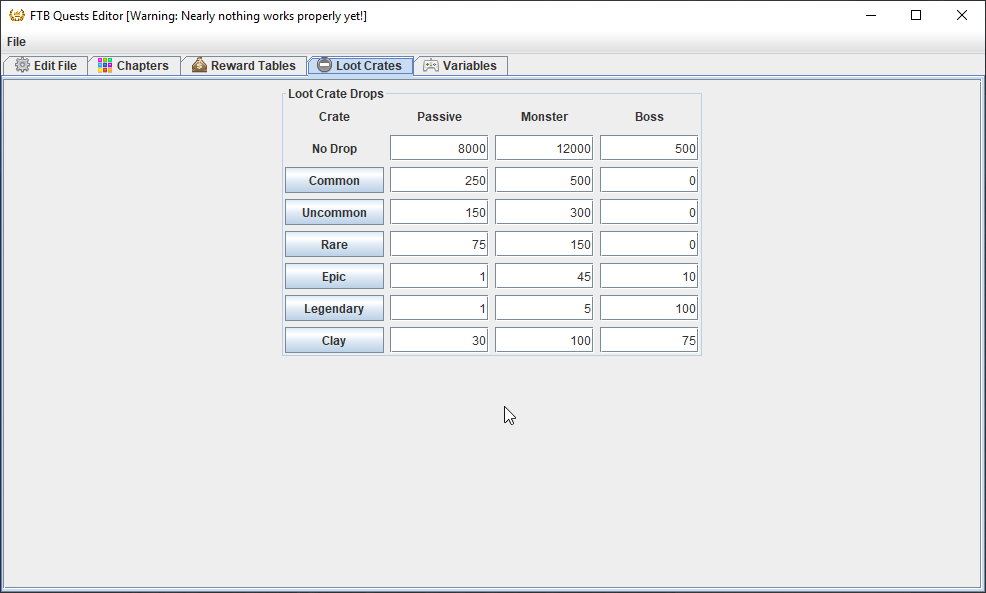
Task: Edit the Legendary Boss weight field
Action: [x=649, y=309]
